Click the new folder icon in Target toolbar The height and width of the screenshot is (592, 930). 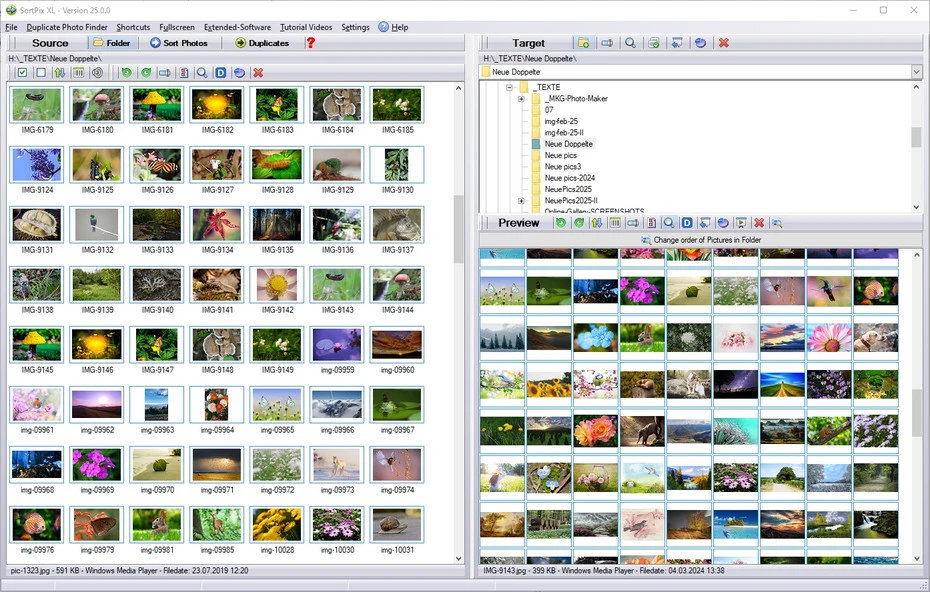click(583, 43)
